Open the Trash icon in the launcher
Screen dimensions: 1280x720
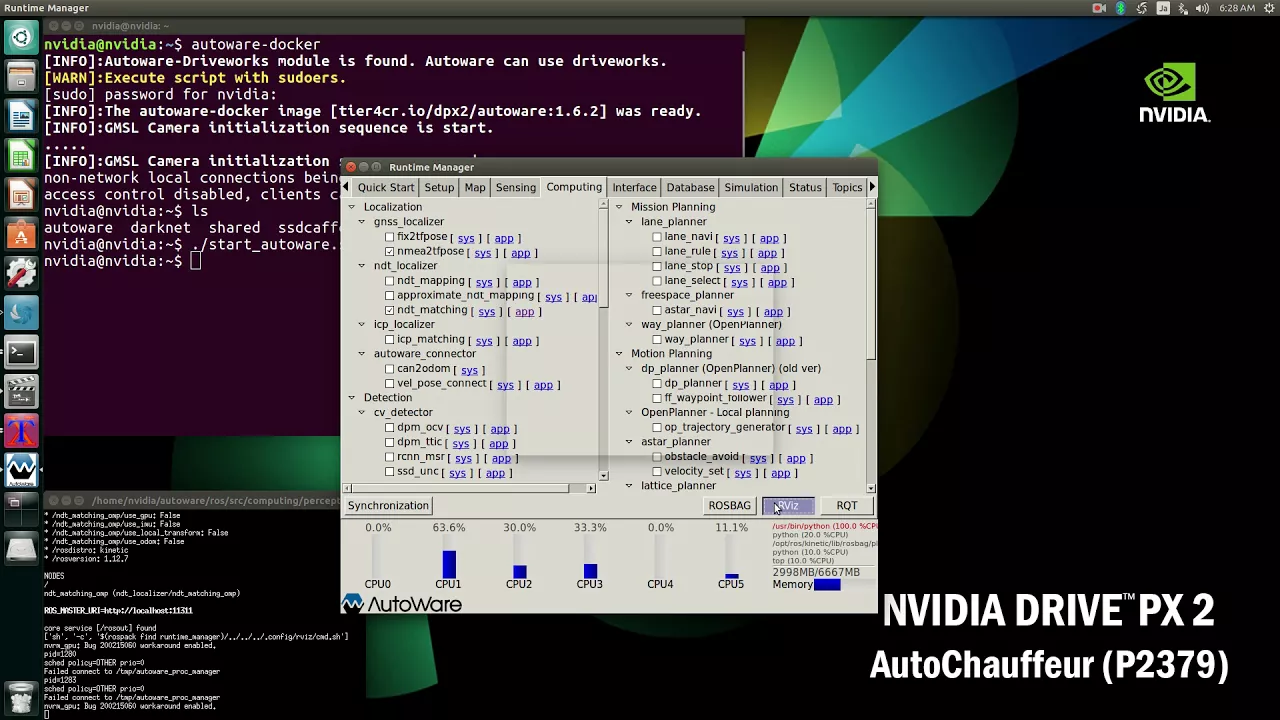21,696
